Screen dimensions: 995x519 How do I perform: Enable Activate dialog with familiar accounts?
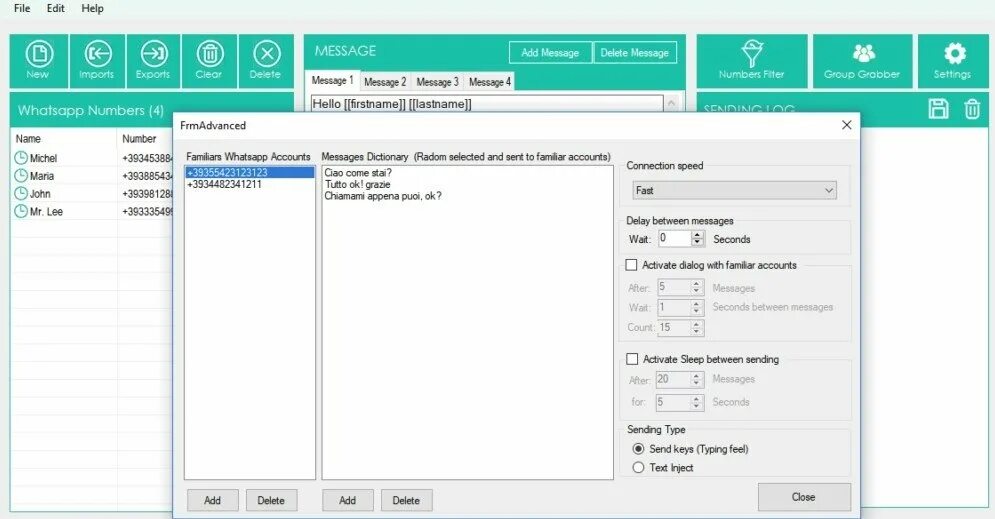631,265
